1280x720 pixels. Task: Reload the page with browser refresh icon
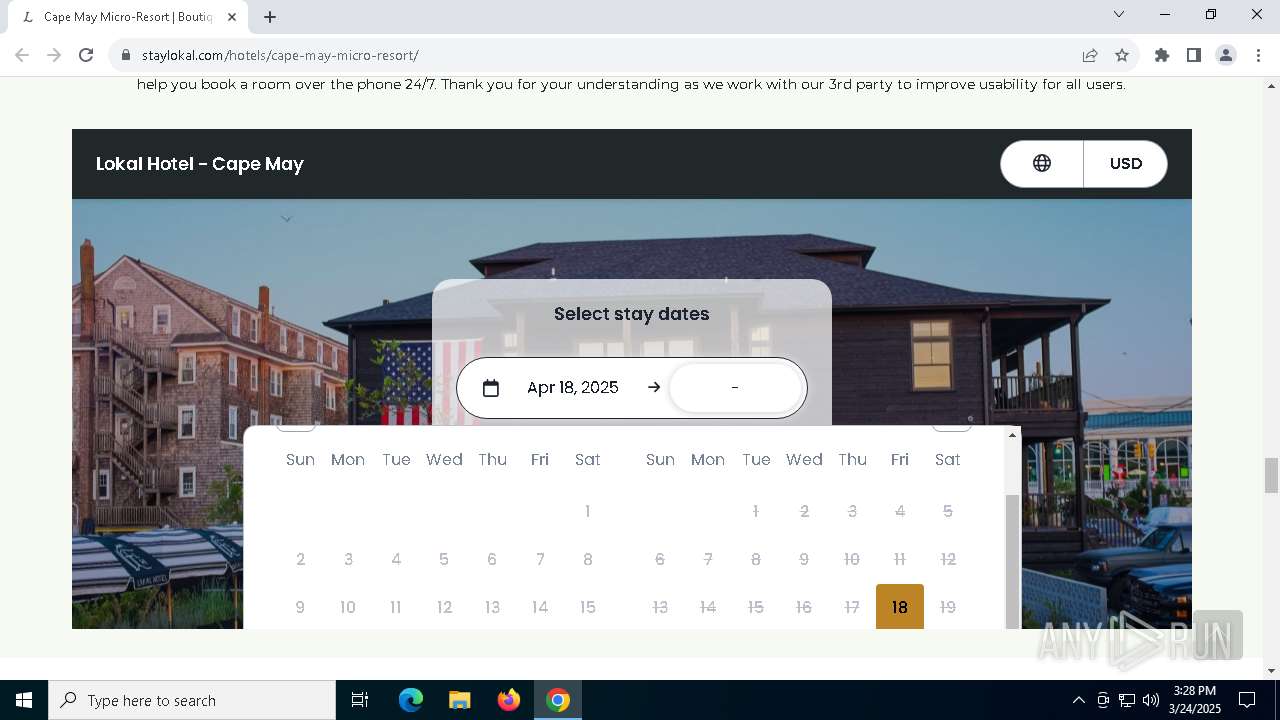(x=86, y=55)
